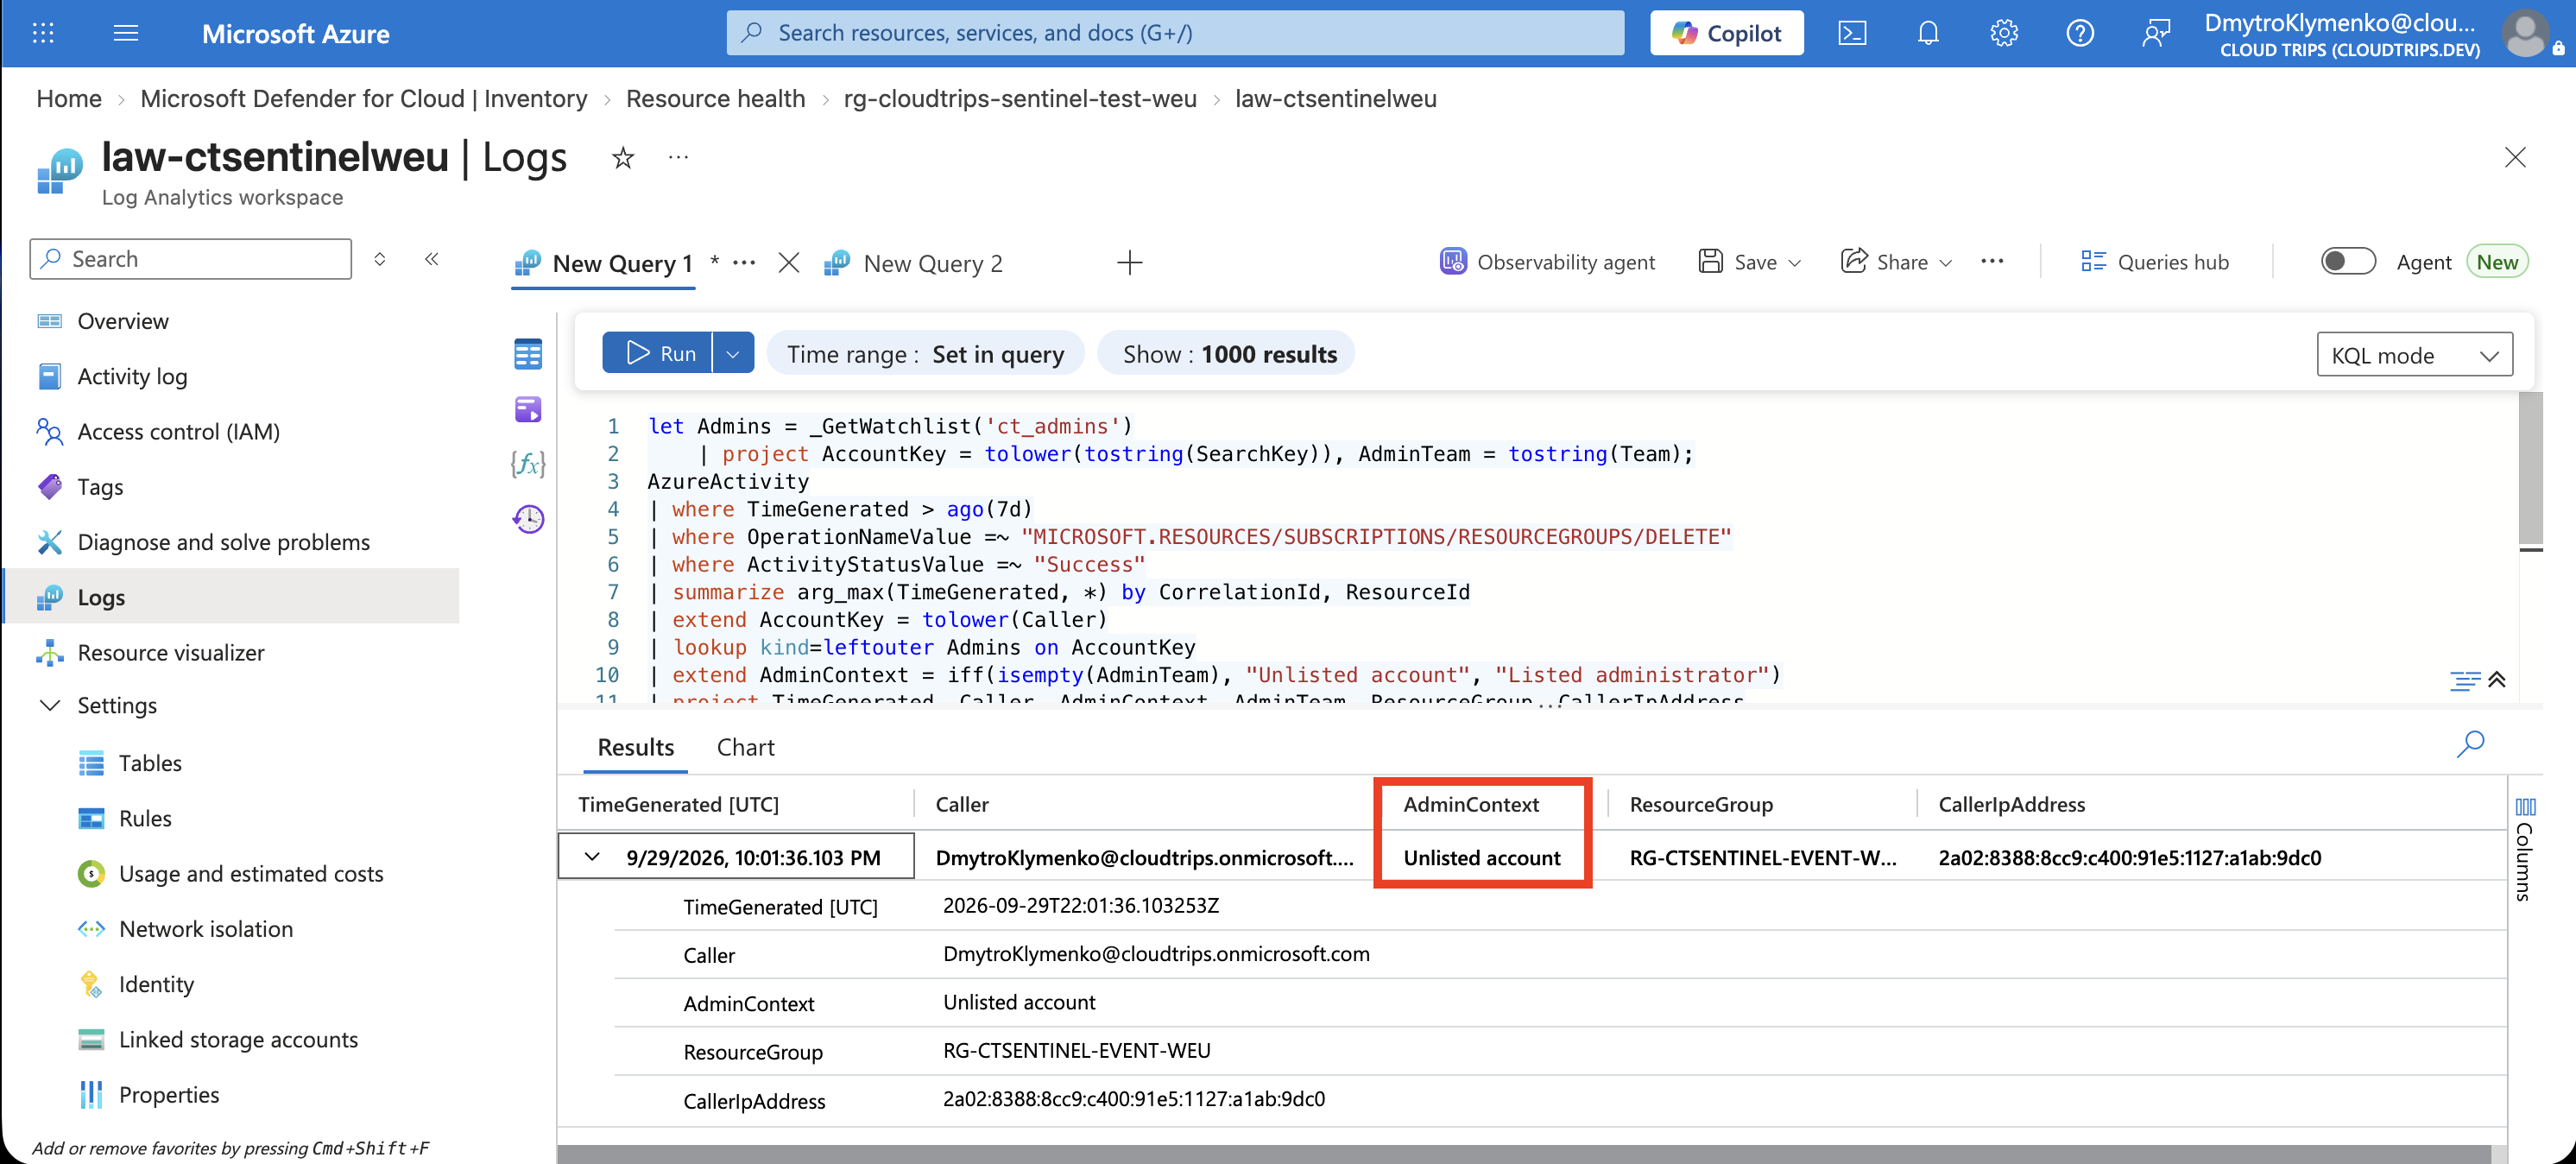The width and height of the screenshot is (2576, 1164).
Task: Open Queries hub
Action: [2155, 262]
